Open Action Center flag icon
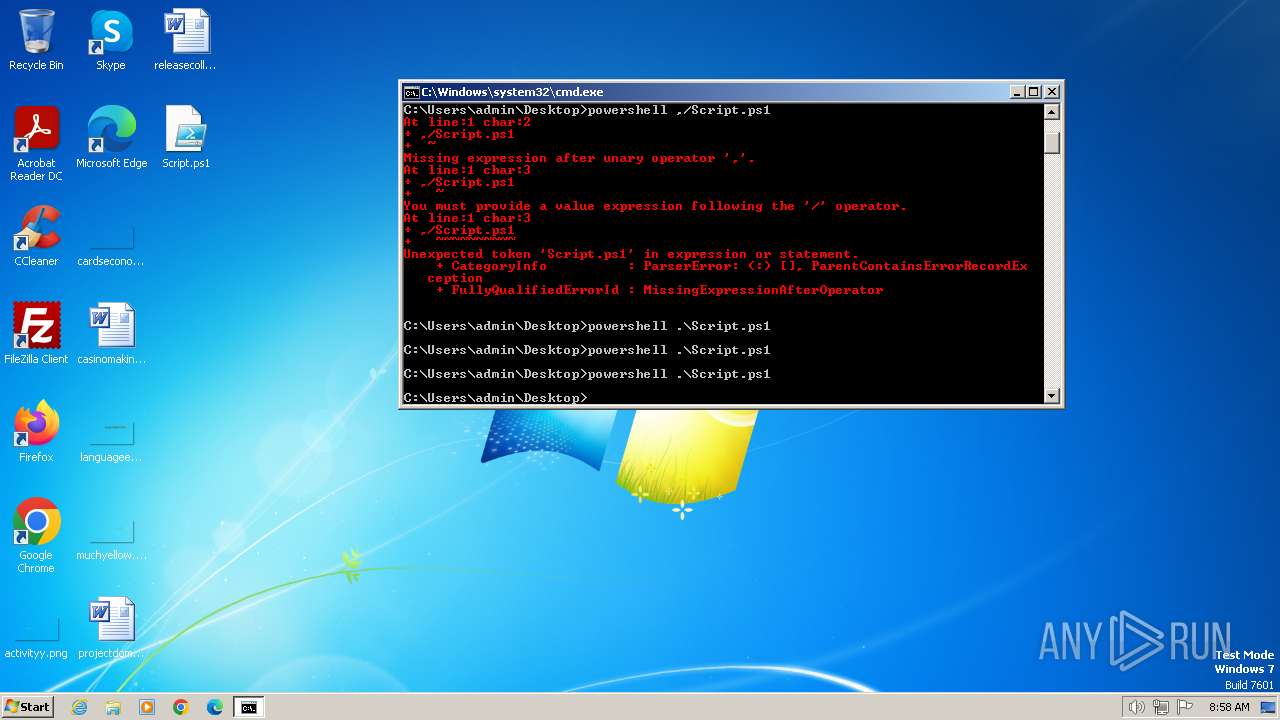The width and height of the screenshot is (1280, 720). pyautogui.click(x=1185, y=707)
